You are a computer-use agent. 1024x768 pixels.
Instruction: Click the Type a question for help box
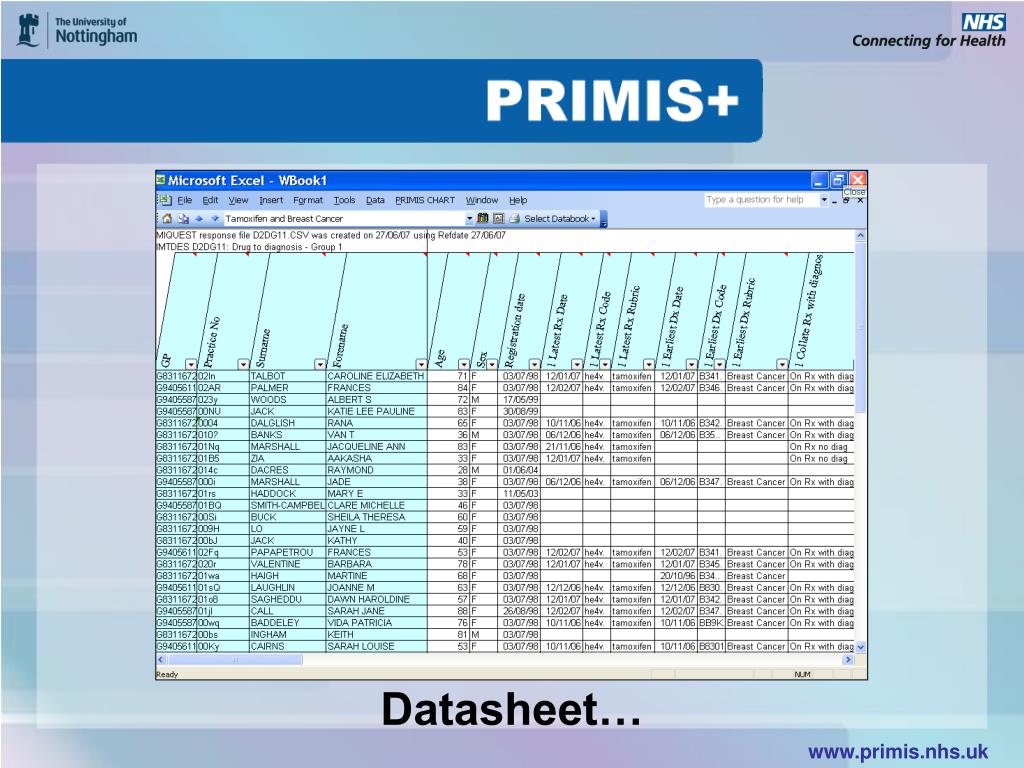coord(761,200)
